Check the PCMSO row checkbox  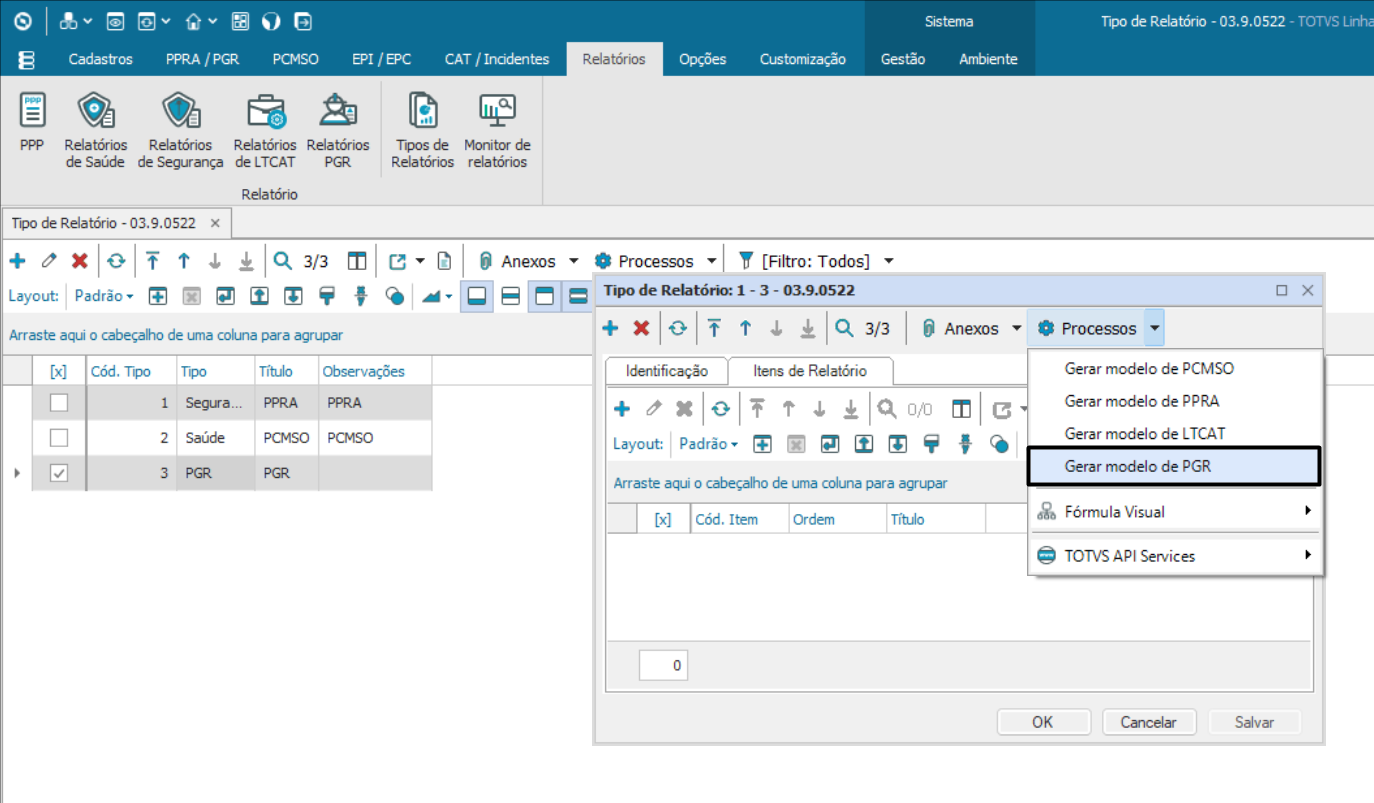click(x=59, y=438)
